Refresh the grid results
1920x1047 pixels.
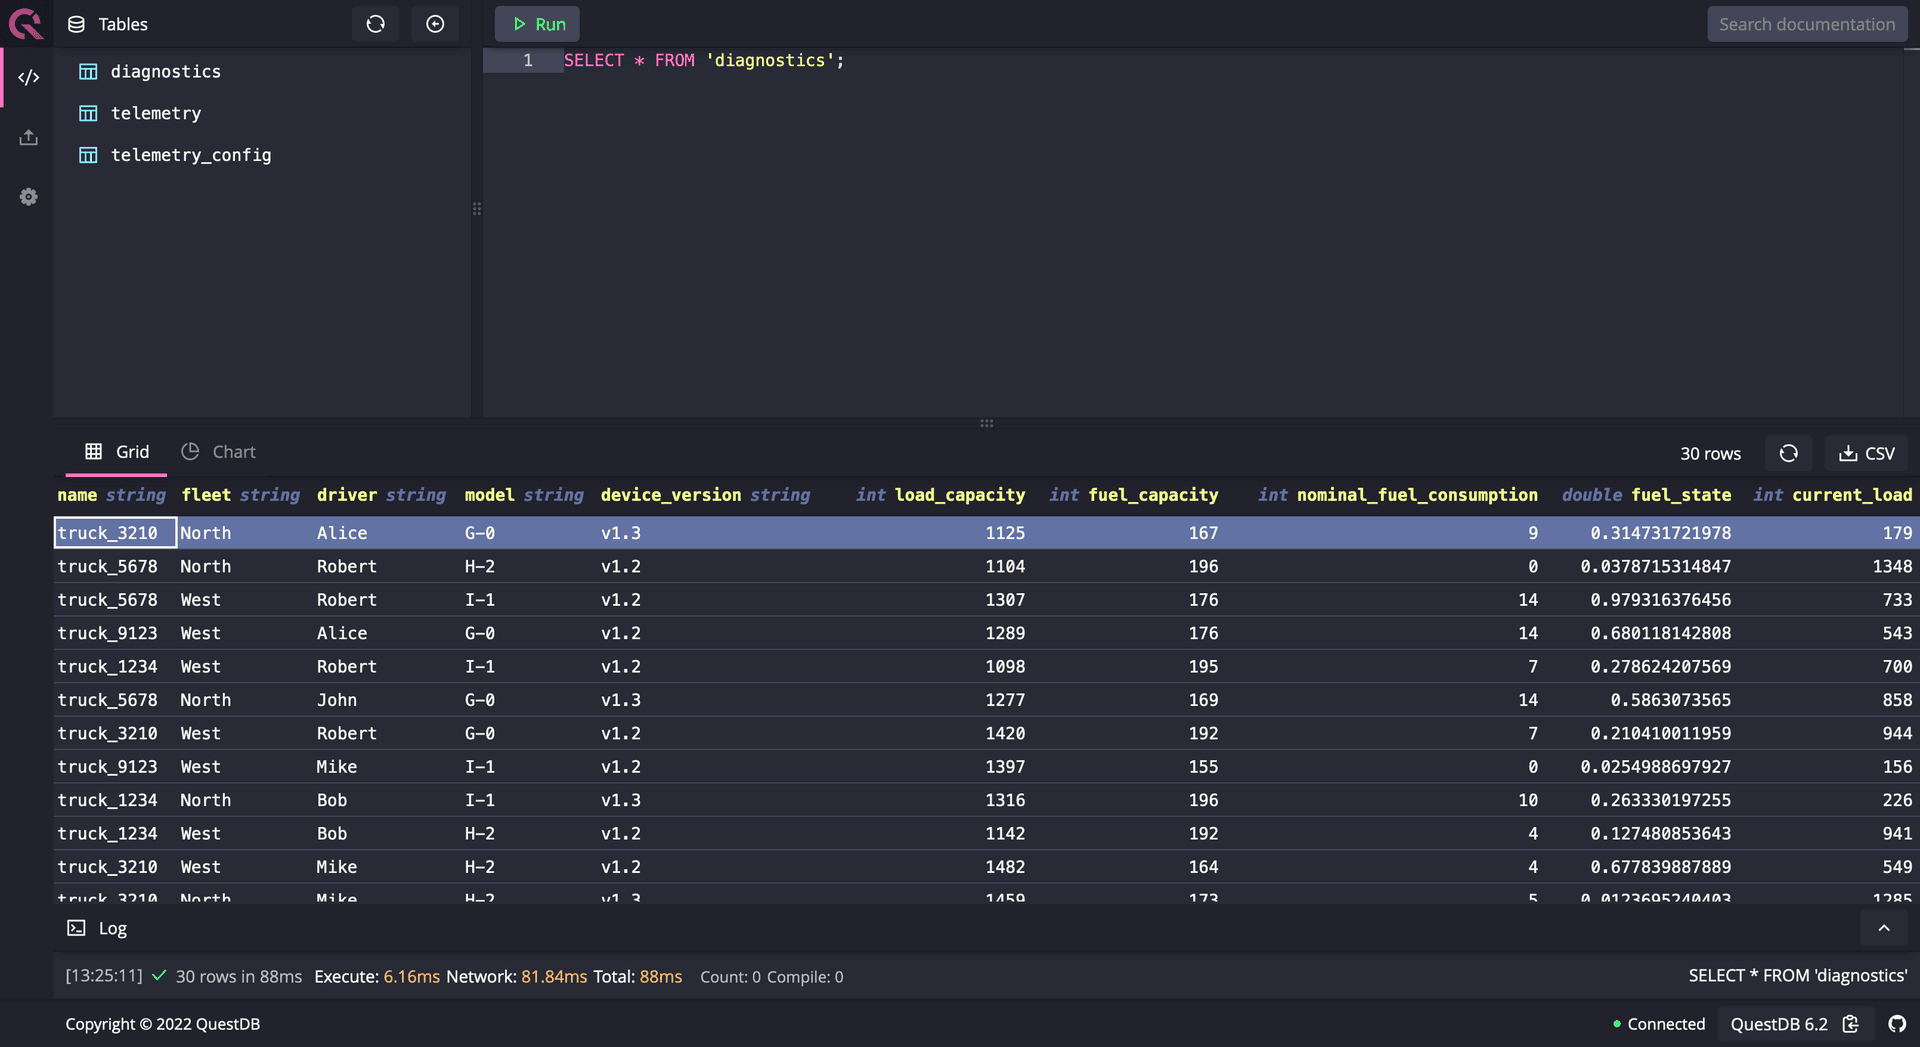coord(1788,453)
